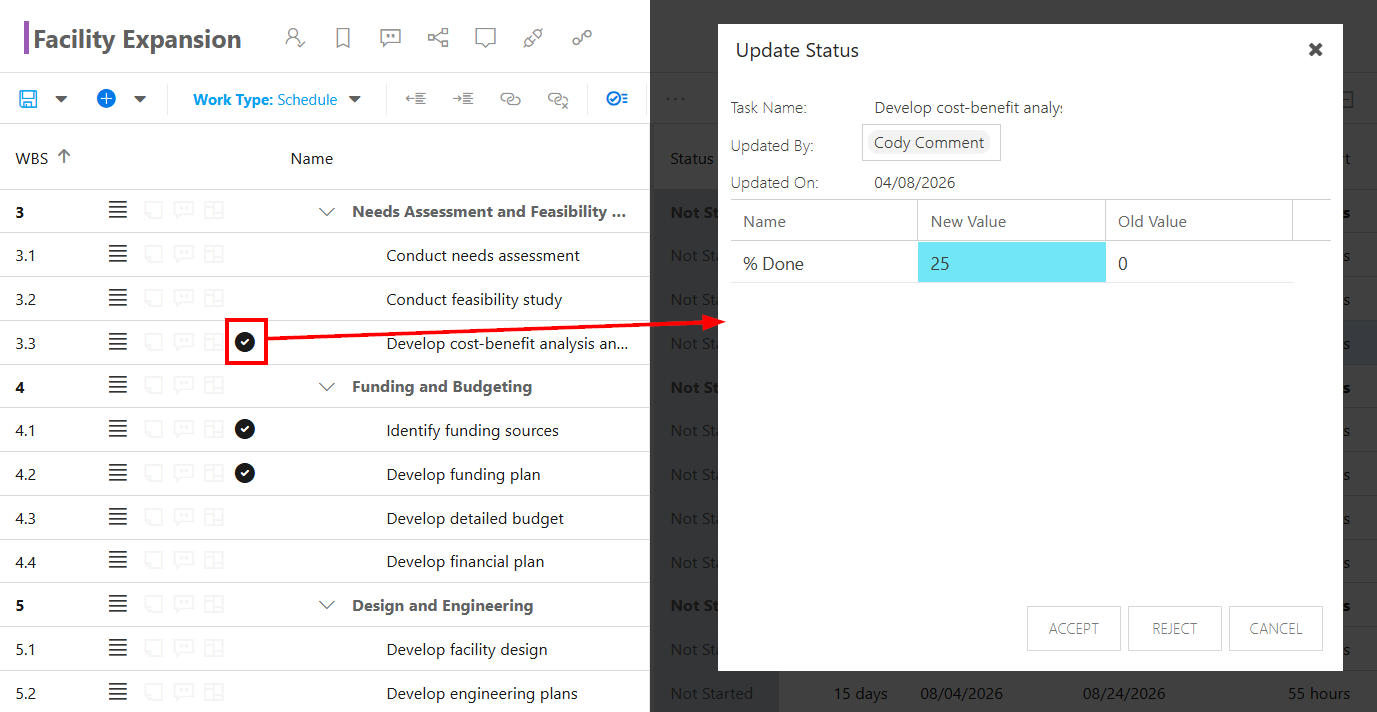This screenshot has width=1377, height=712.
Task: Open the comments bubble with dots icon
Action: (x=391, y=38)
